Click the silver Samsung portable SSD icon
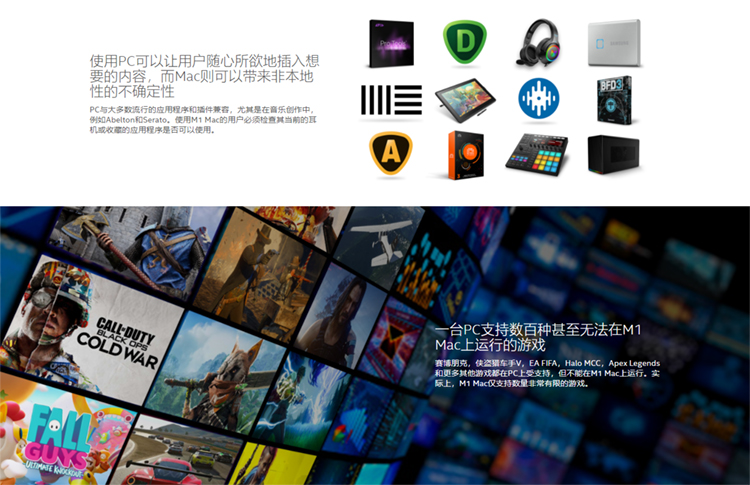 [614, 43]
